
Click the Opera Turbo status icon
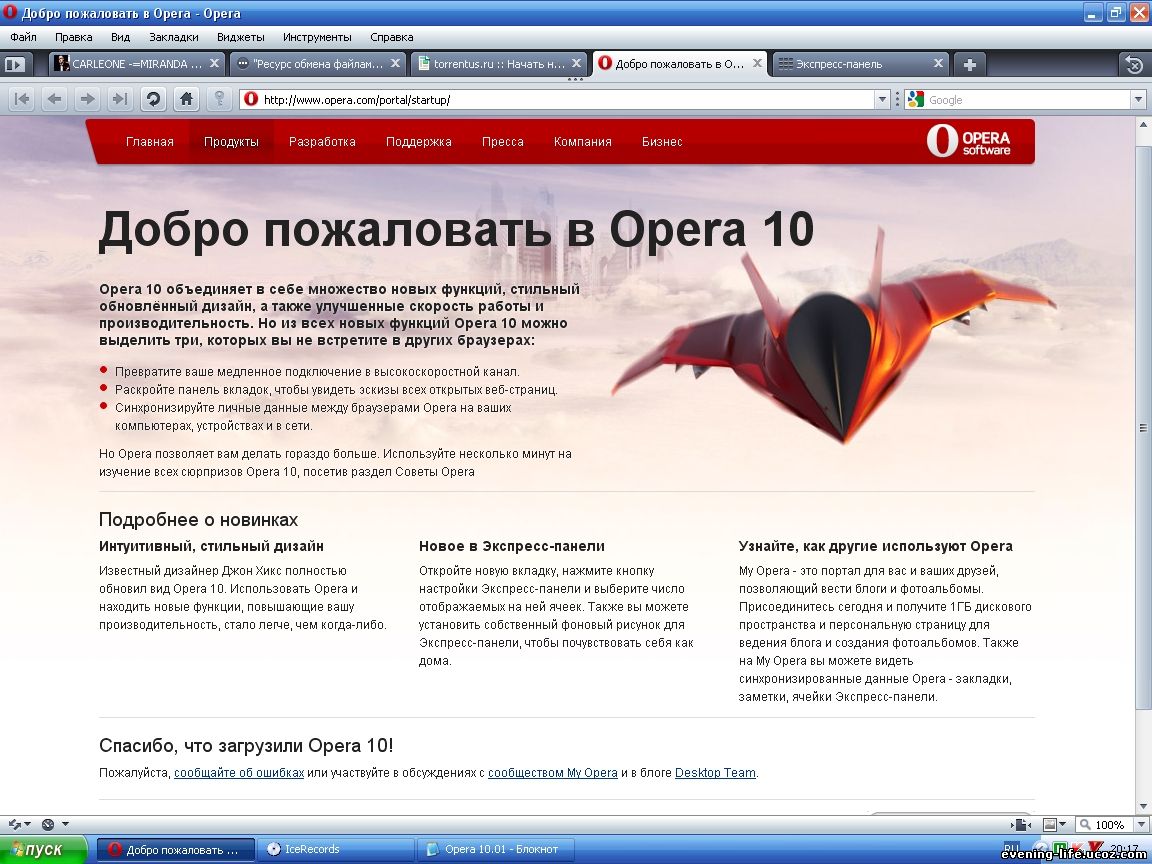pos(48,824)
